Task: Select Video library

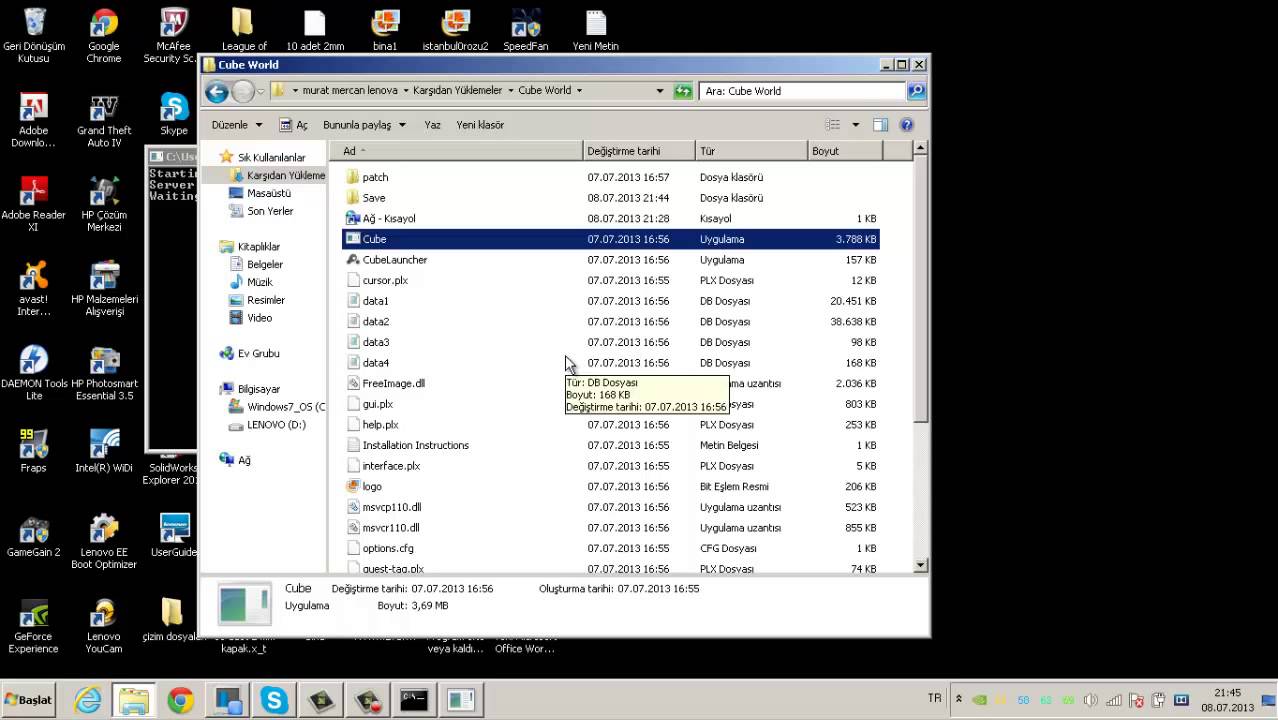Action: coord(251,318)
